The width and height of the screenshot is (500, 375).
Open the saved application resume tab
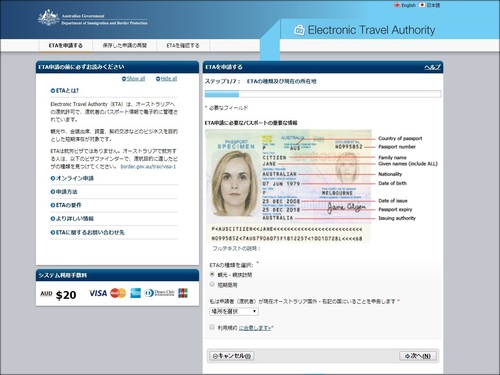pyautogui.click(x=125, y=46)
